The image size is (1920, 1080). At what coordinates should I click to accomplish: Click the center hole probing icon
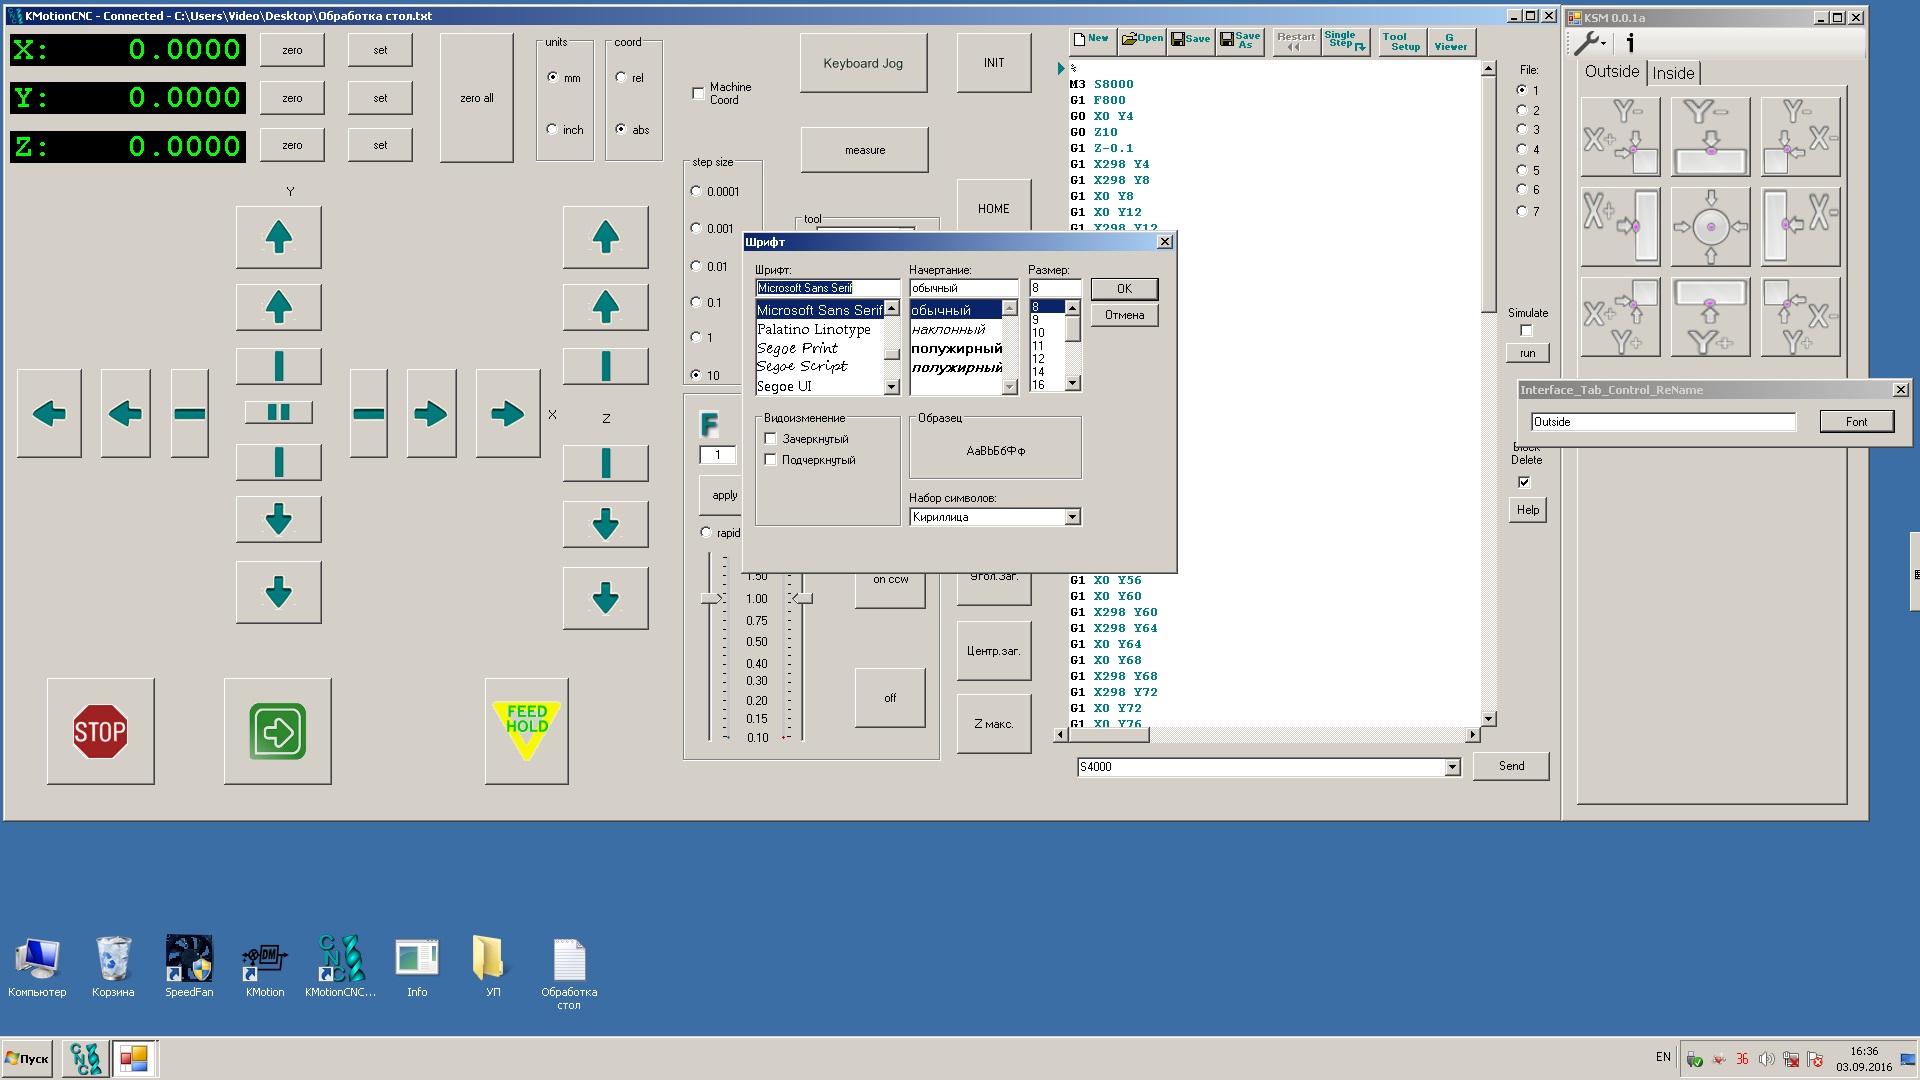coord(1710,227)
